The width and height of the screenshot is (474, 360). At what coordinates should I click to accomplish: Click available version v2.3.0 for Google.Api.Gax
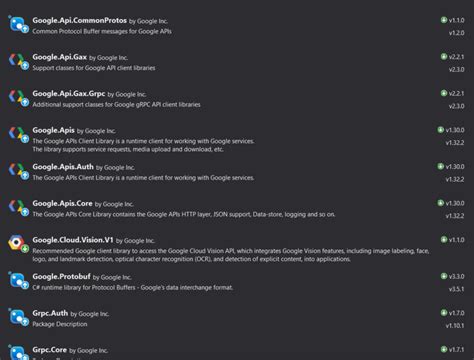(x=456, y=69)
